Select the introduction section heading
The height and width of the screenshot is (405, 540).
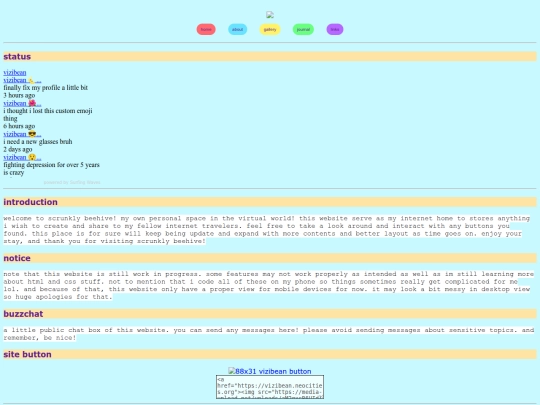click(270, 202)
